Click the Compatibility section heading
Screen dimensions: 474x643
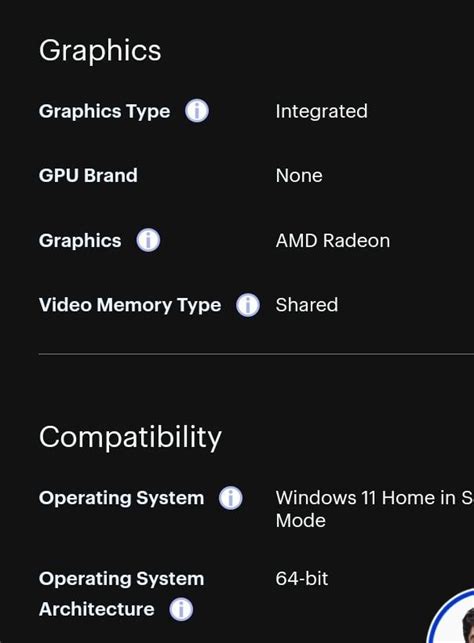point(130,438)
